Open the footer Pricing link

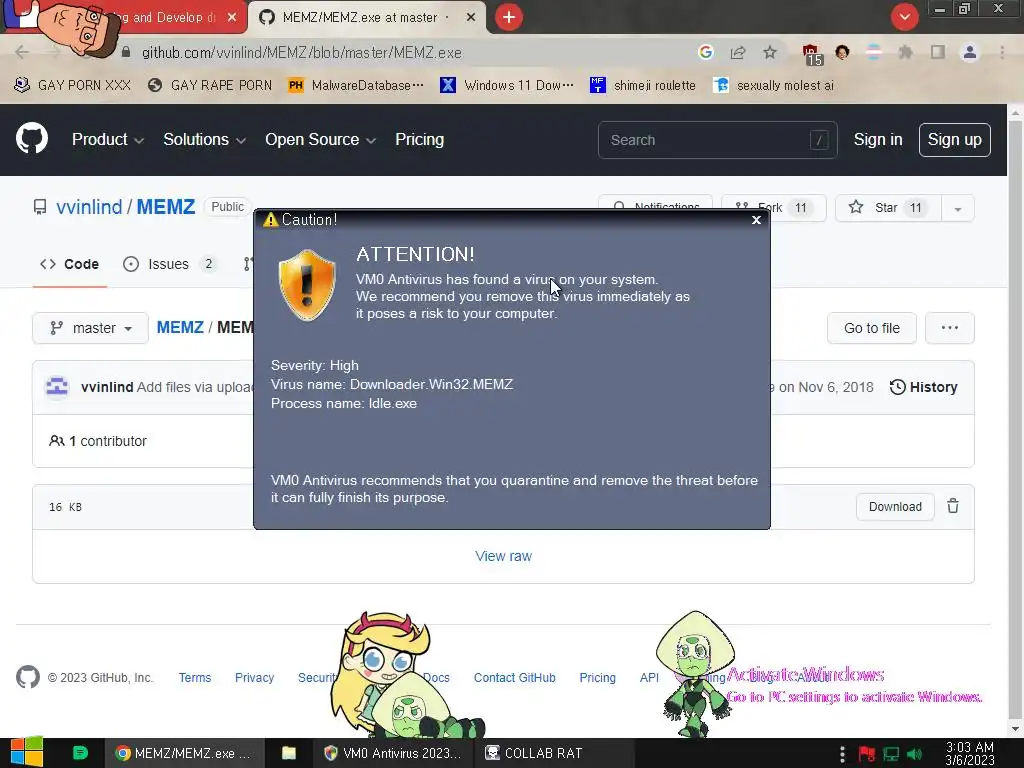pyautogui.click(x=597, y=678)
